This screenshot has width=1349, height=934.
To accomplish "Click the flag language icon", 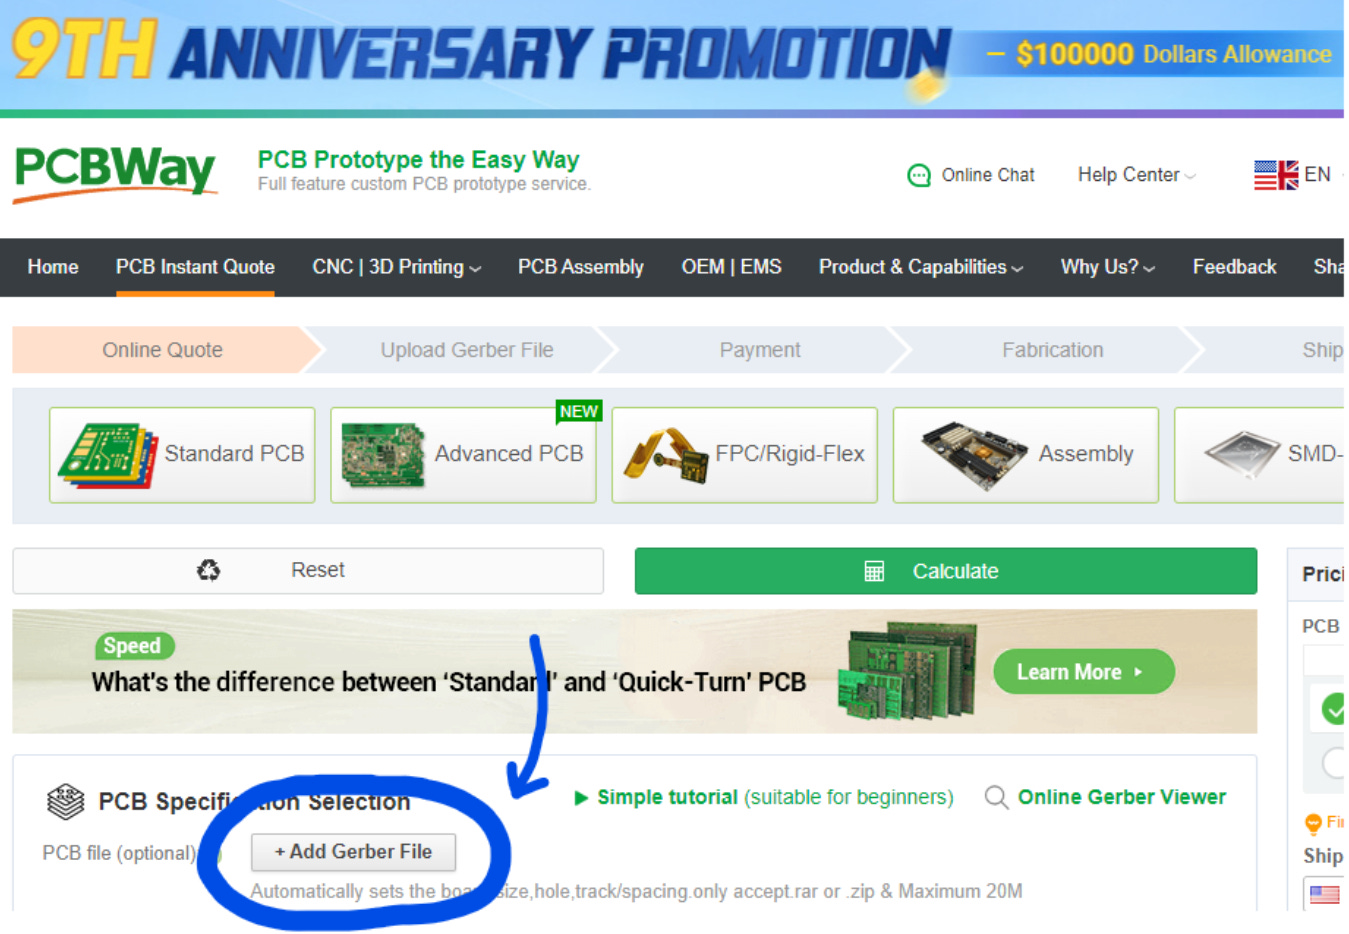I will (1276, 175).
